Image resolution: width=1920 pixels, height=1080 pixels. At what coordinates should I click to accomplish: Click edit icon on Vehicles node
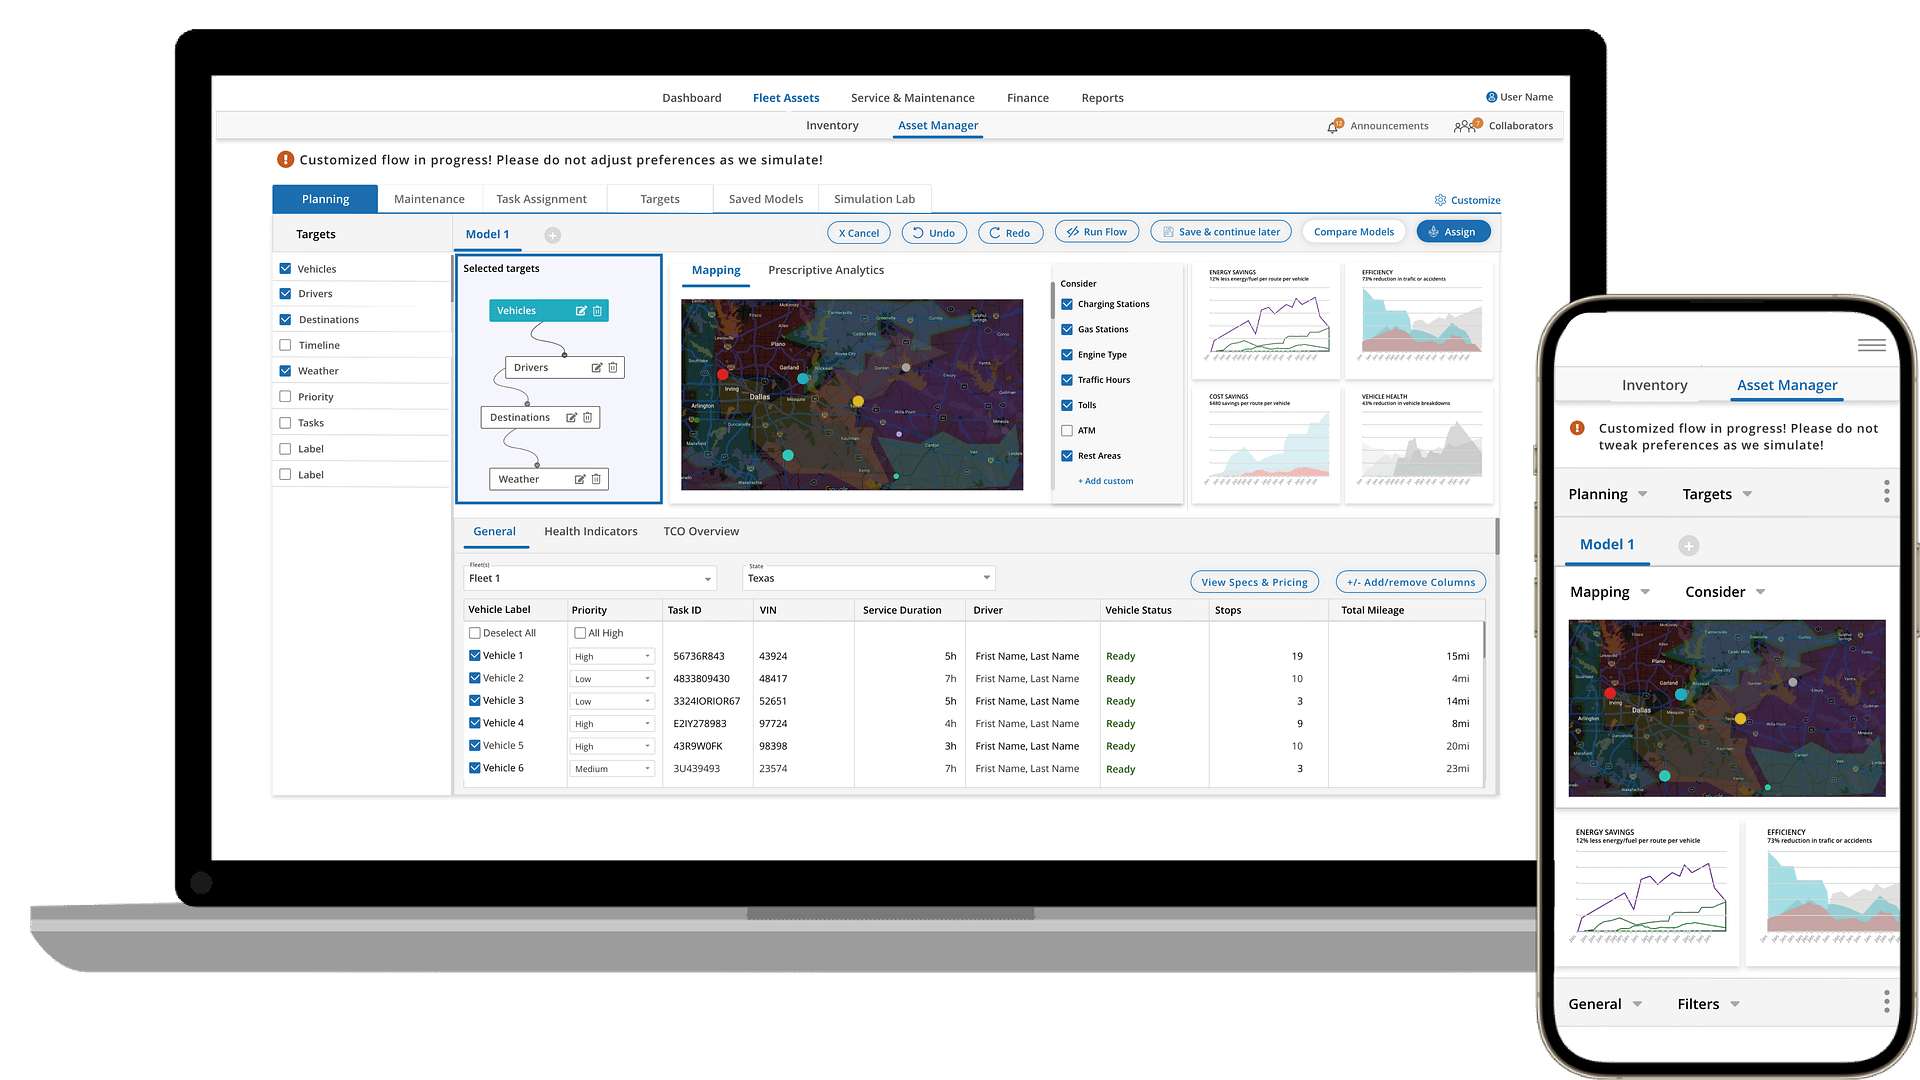580,311
